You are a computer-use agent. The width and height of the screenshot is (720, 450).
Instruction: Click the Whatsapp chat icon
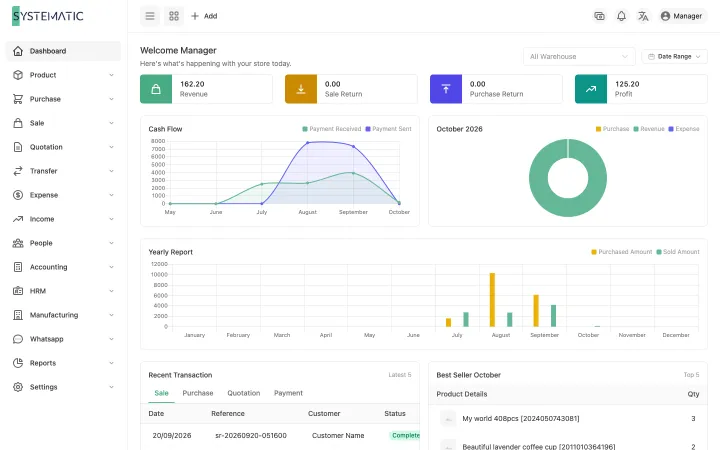point(18,339)
